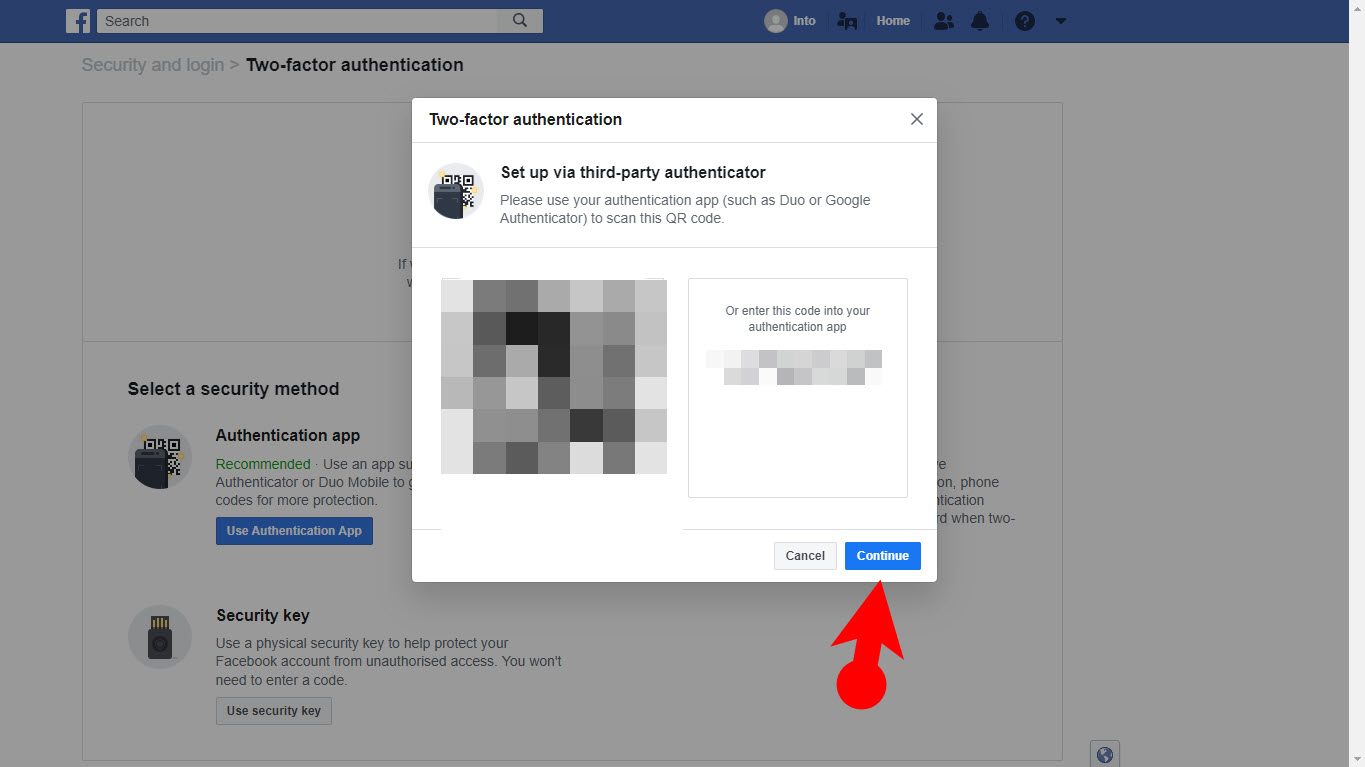The image size is (1365, 767).
Task: Open the help question mark icon
Action: (x=1025, y=21)
